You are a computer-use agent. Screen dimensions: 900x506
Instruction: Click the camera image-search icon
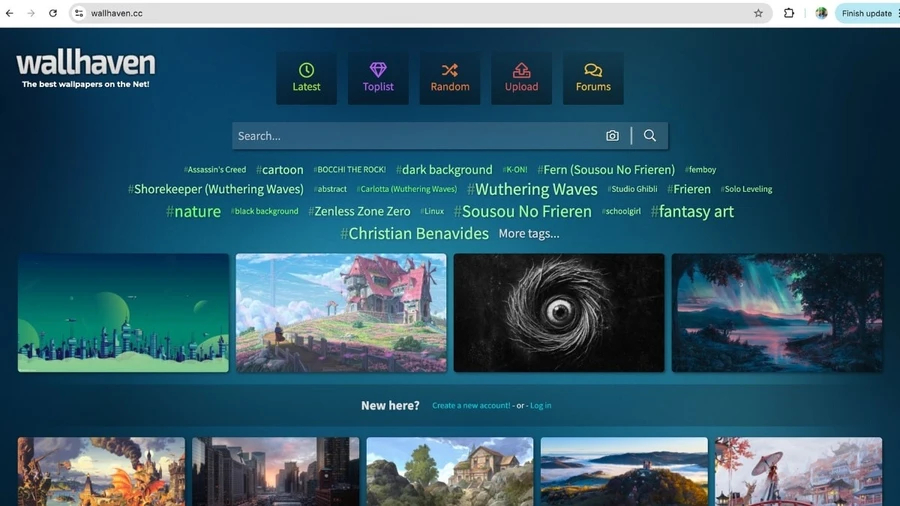tap(612, 136)
